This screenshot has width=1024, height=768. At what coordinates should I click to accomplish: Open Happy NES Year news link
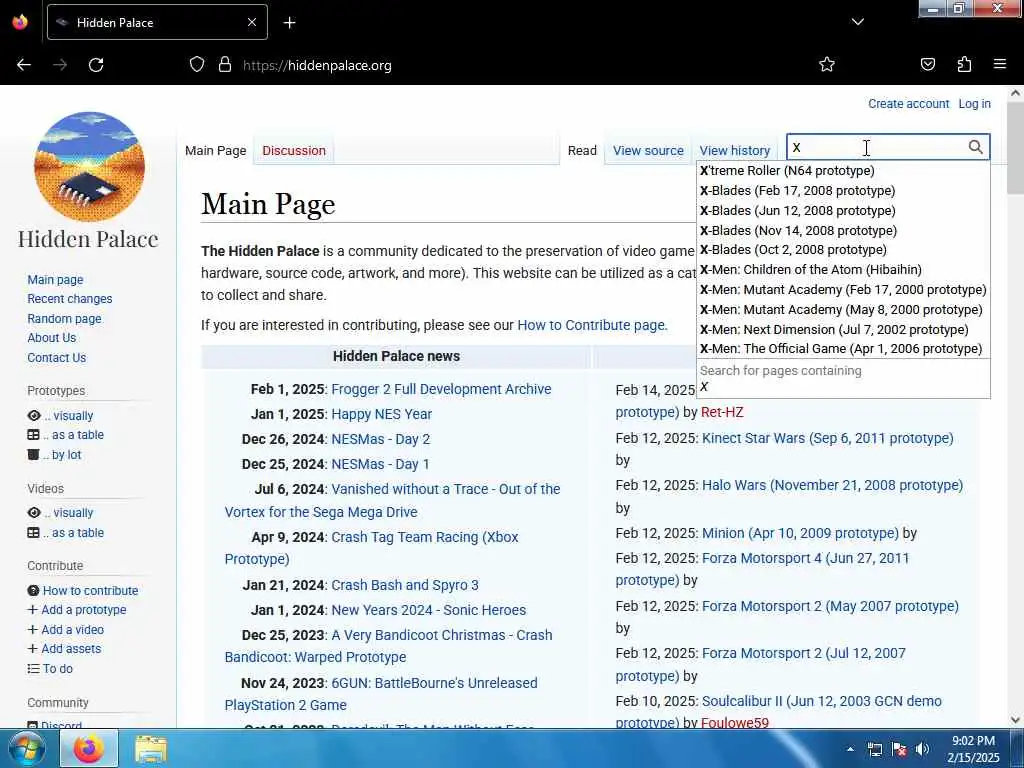coord(381,414)
